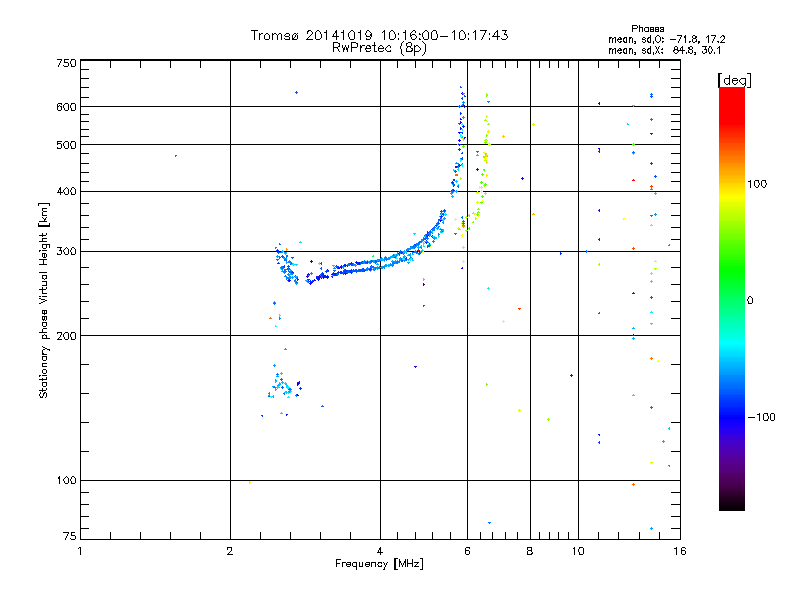Click the cyan echo cluster near 150 km

tap(284, 386)
